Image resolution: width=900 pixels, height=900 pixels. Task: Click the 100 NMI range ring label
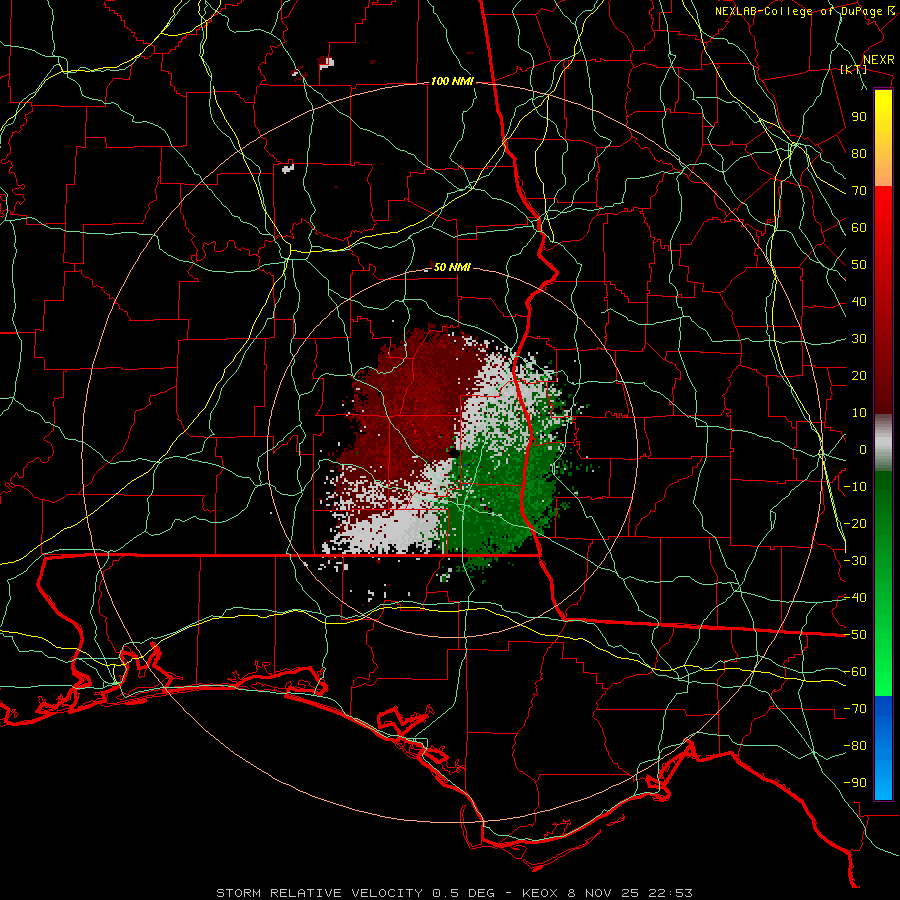[x=452, y=82]
